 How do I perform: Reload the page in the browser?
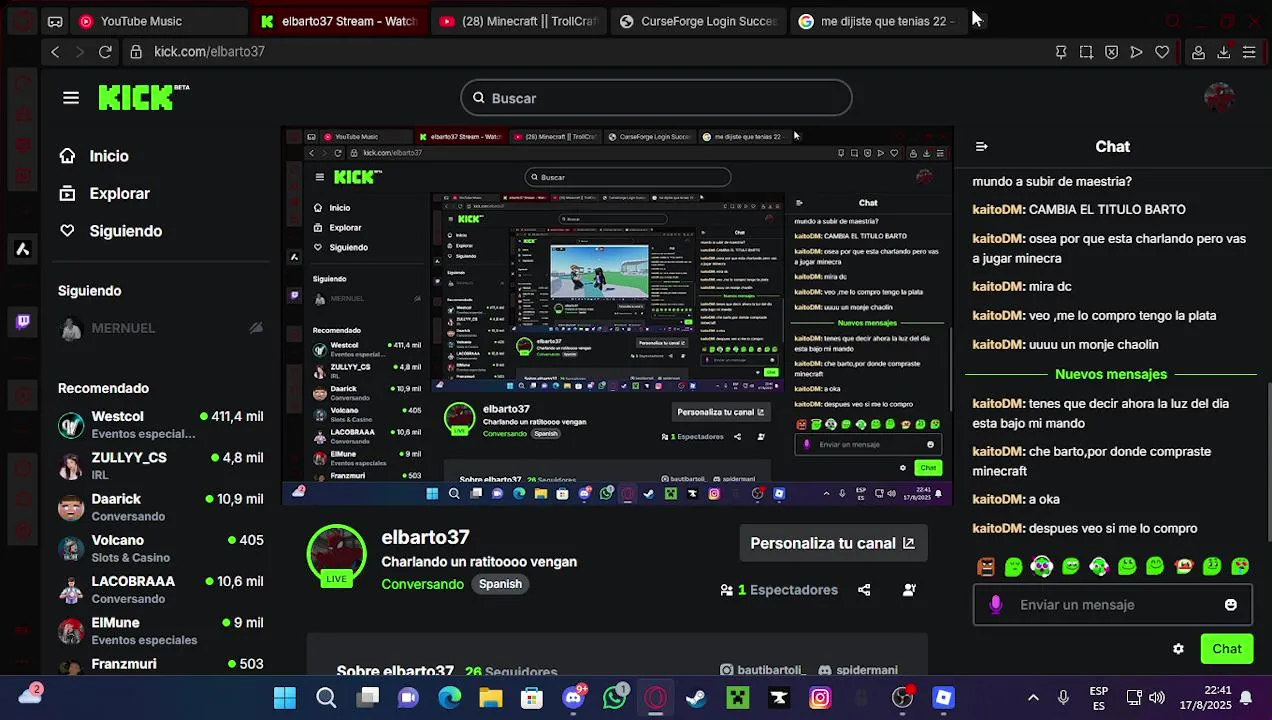[x=105, y=52]
